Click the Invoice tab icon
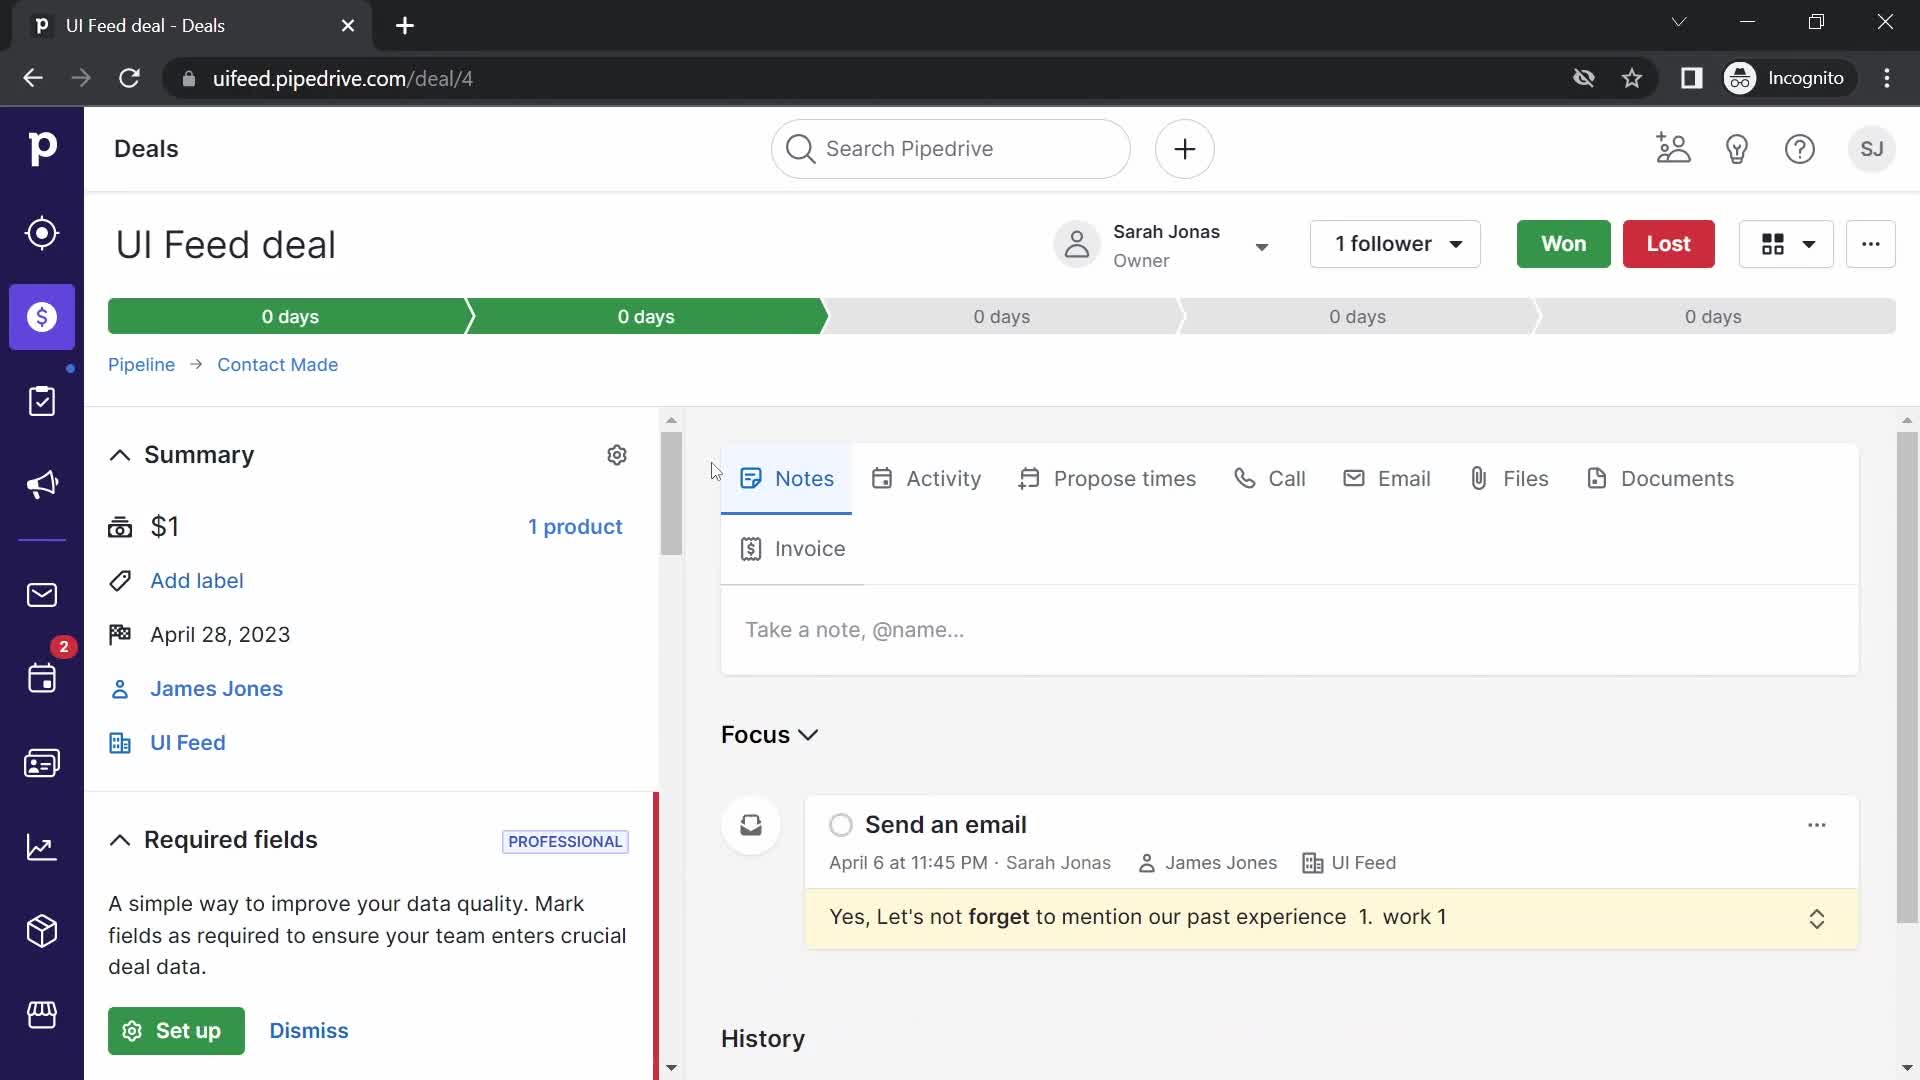This screenshot has height=1080, width=1920. click(x=749, y=549)
